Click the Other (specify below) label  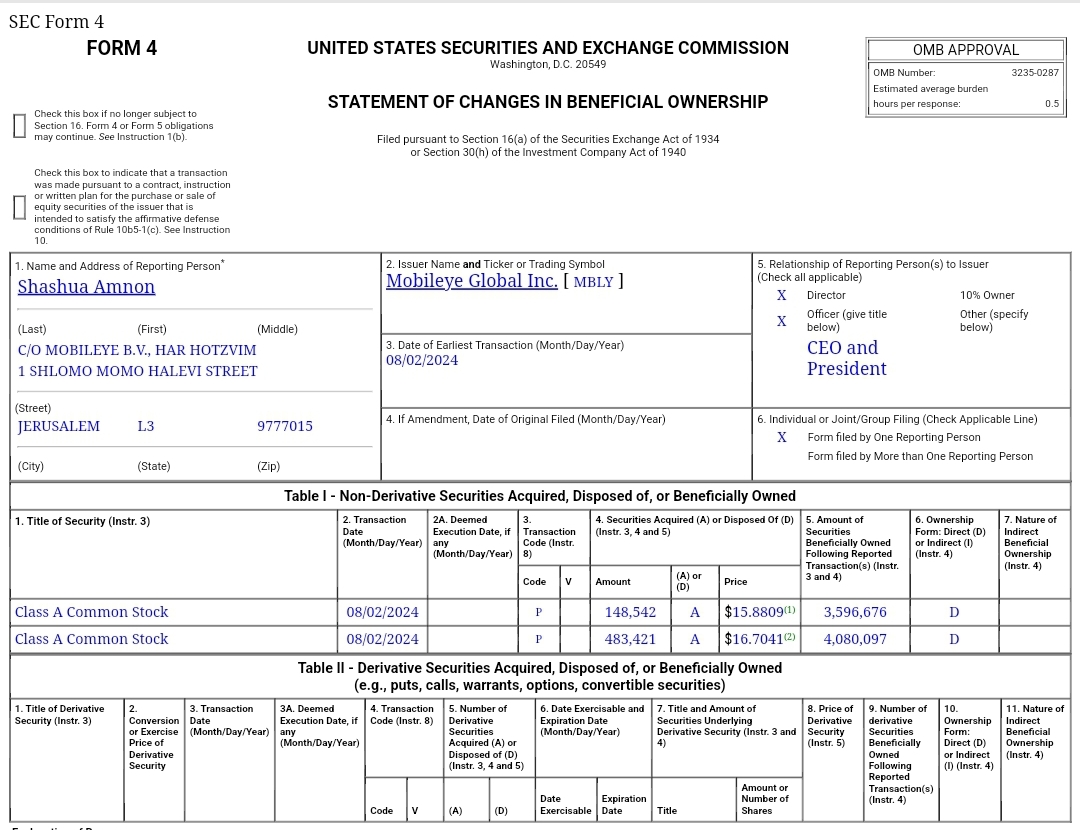[x=994, y=320]
